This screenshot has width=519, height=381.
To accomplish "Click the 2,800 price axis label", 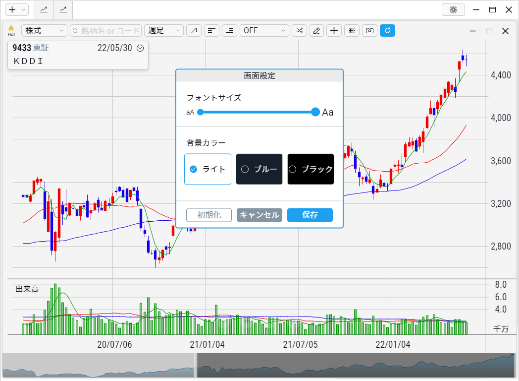I will click(x=501, y=246).
